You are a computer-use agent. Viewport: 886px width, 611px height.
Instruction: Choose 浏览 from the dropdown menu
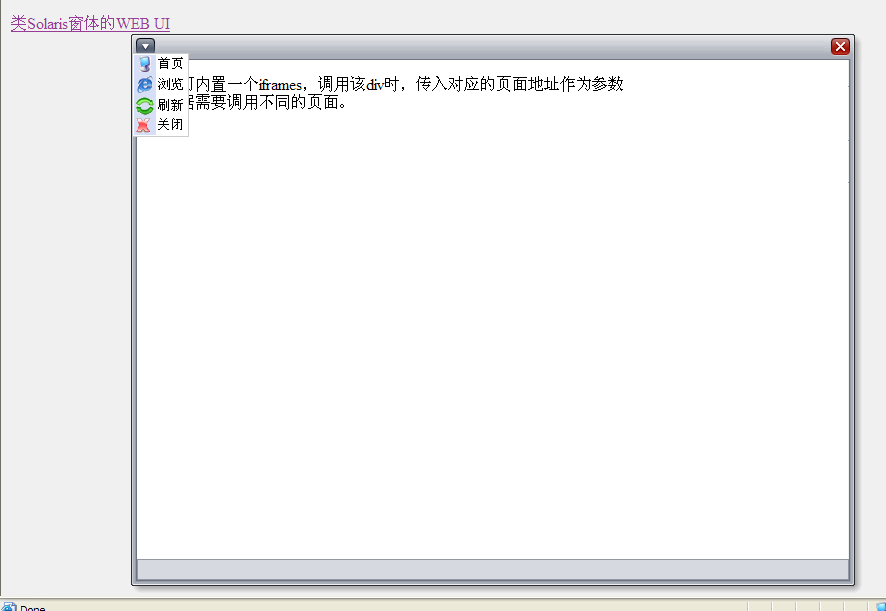click(x=161, y=84)
